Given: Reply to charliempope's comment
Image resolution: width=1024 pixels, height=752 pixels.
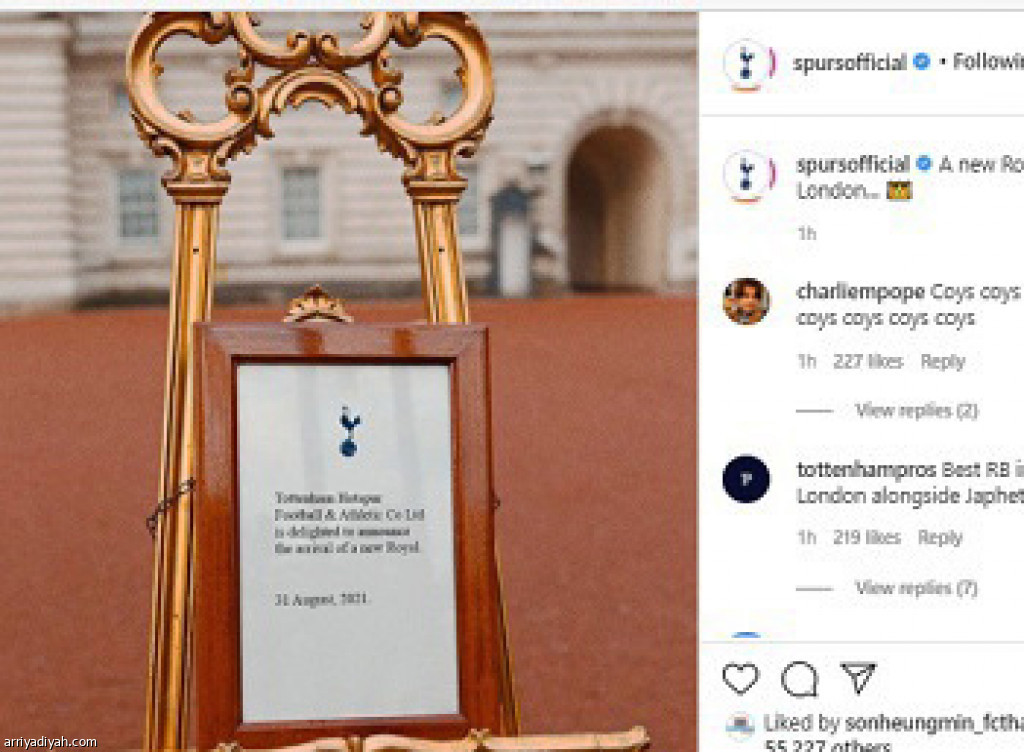Looking at the screenshot, I should pos(942,361).
